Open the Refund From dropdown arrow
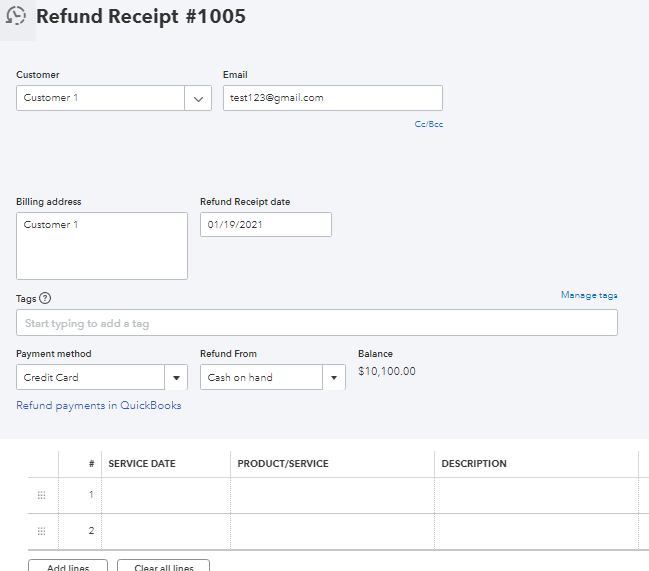 coord(333,377)
